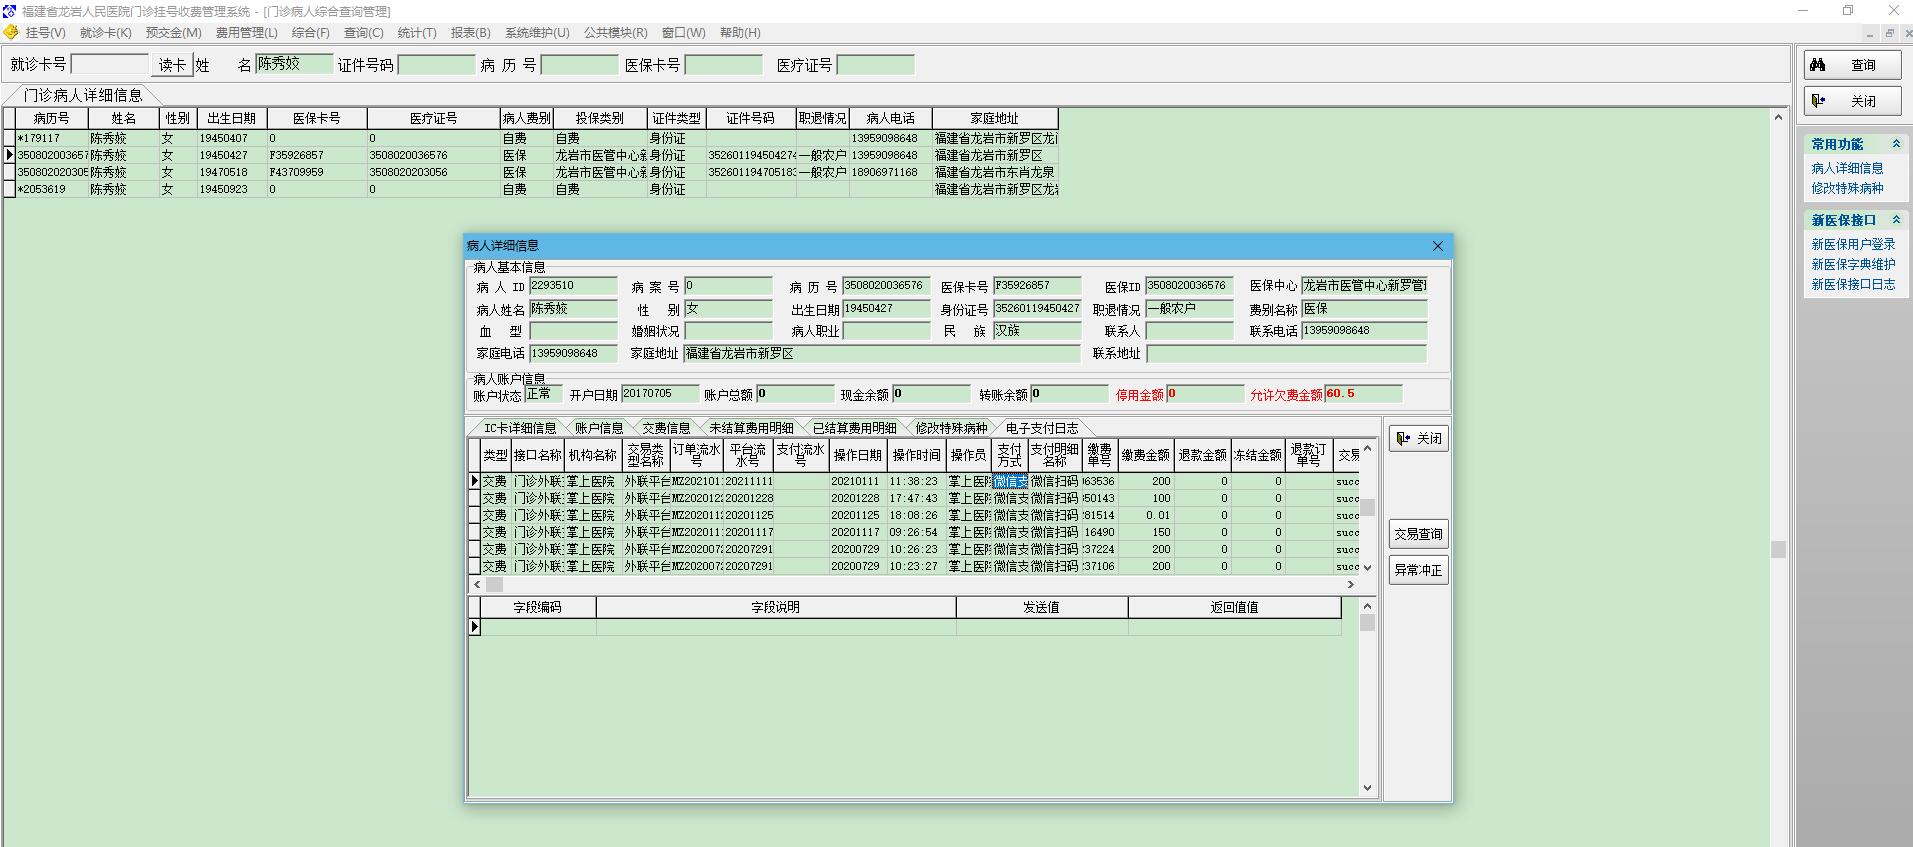Select the 门诊病人详细信息 tab

[x=82, y=95]
